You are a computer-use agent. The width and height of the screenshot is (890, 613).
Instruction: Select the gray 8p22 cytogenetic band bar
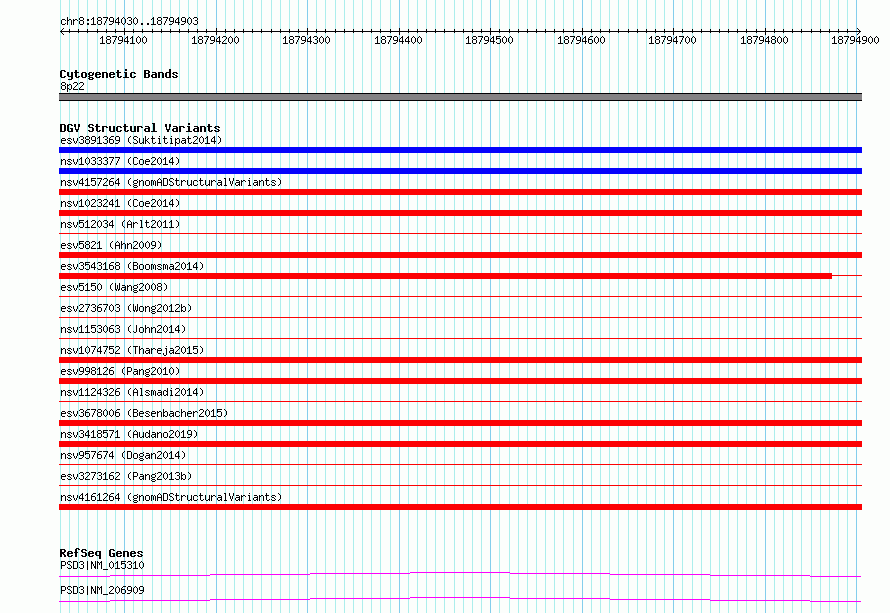click(460, 97)
